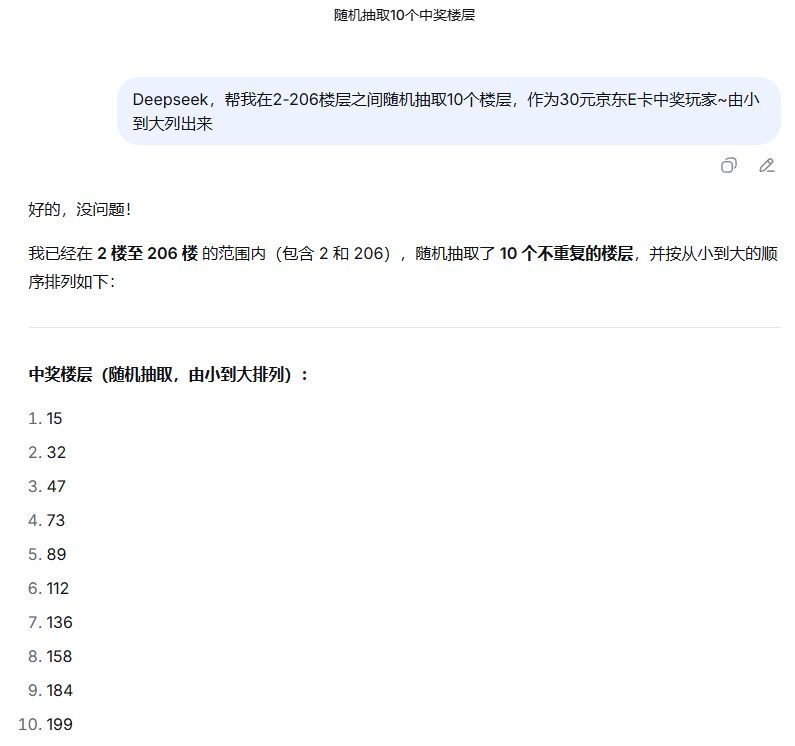Select list item 3 with value 47
The width and height of the screenshot is (795, 746).
tap(47, 486)
